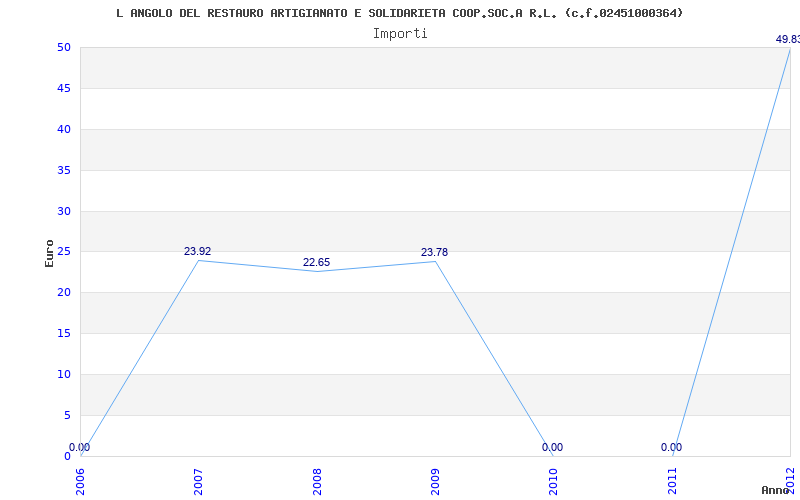Click the 'Importi' subtitle

pos(400,34)
